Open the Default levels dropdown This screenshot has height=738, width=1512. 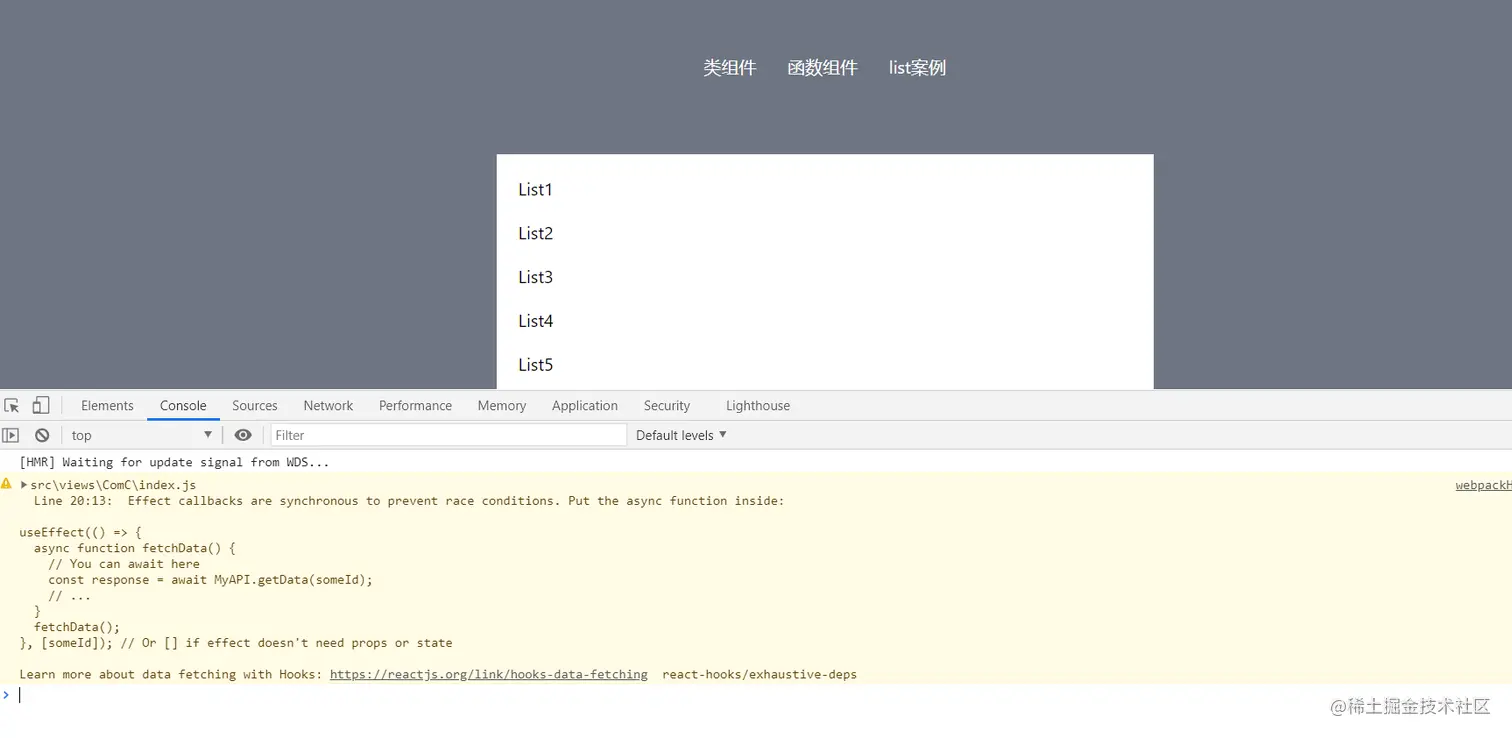pos(681,435)
